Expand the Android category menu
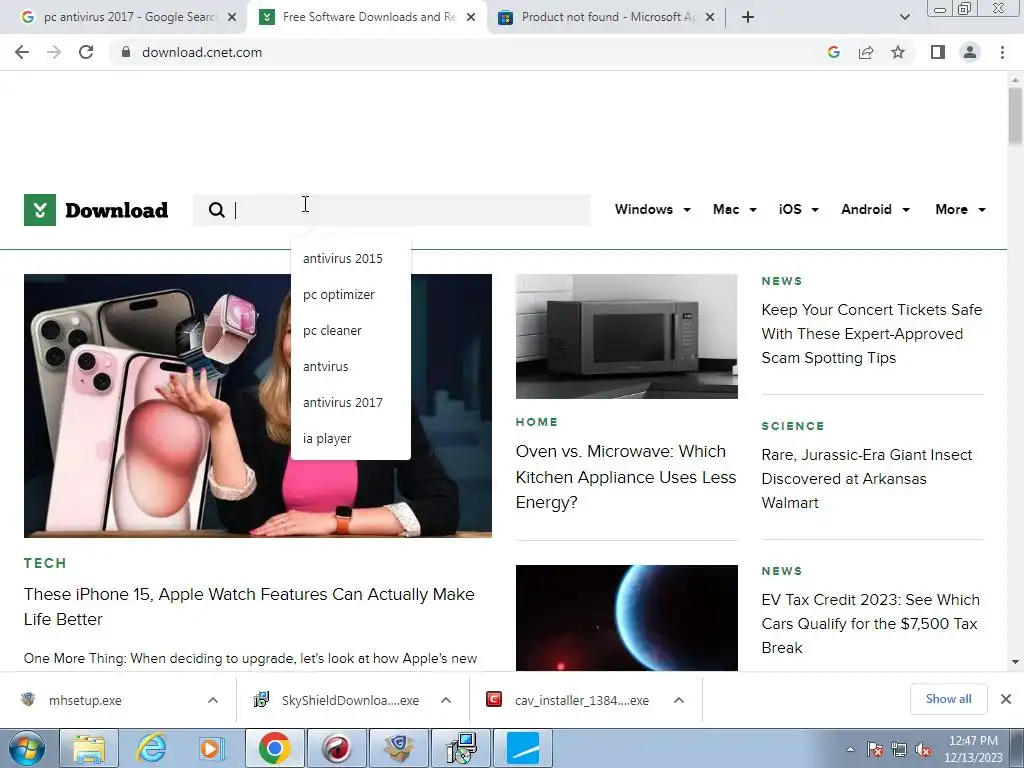Viewport: 1024px width, 768px height. 875,210
